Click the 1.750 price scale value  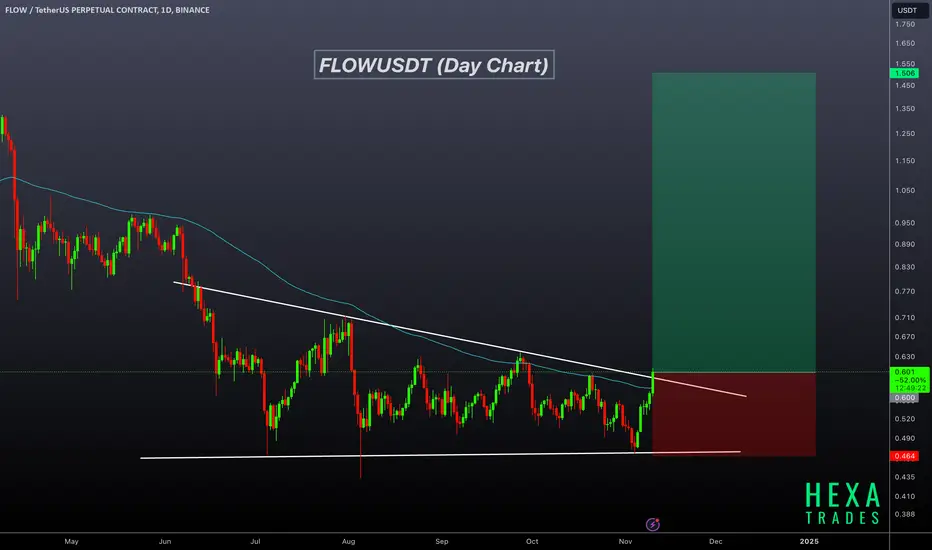[905, 24]
